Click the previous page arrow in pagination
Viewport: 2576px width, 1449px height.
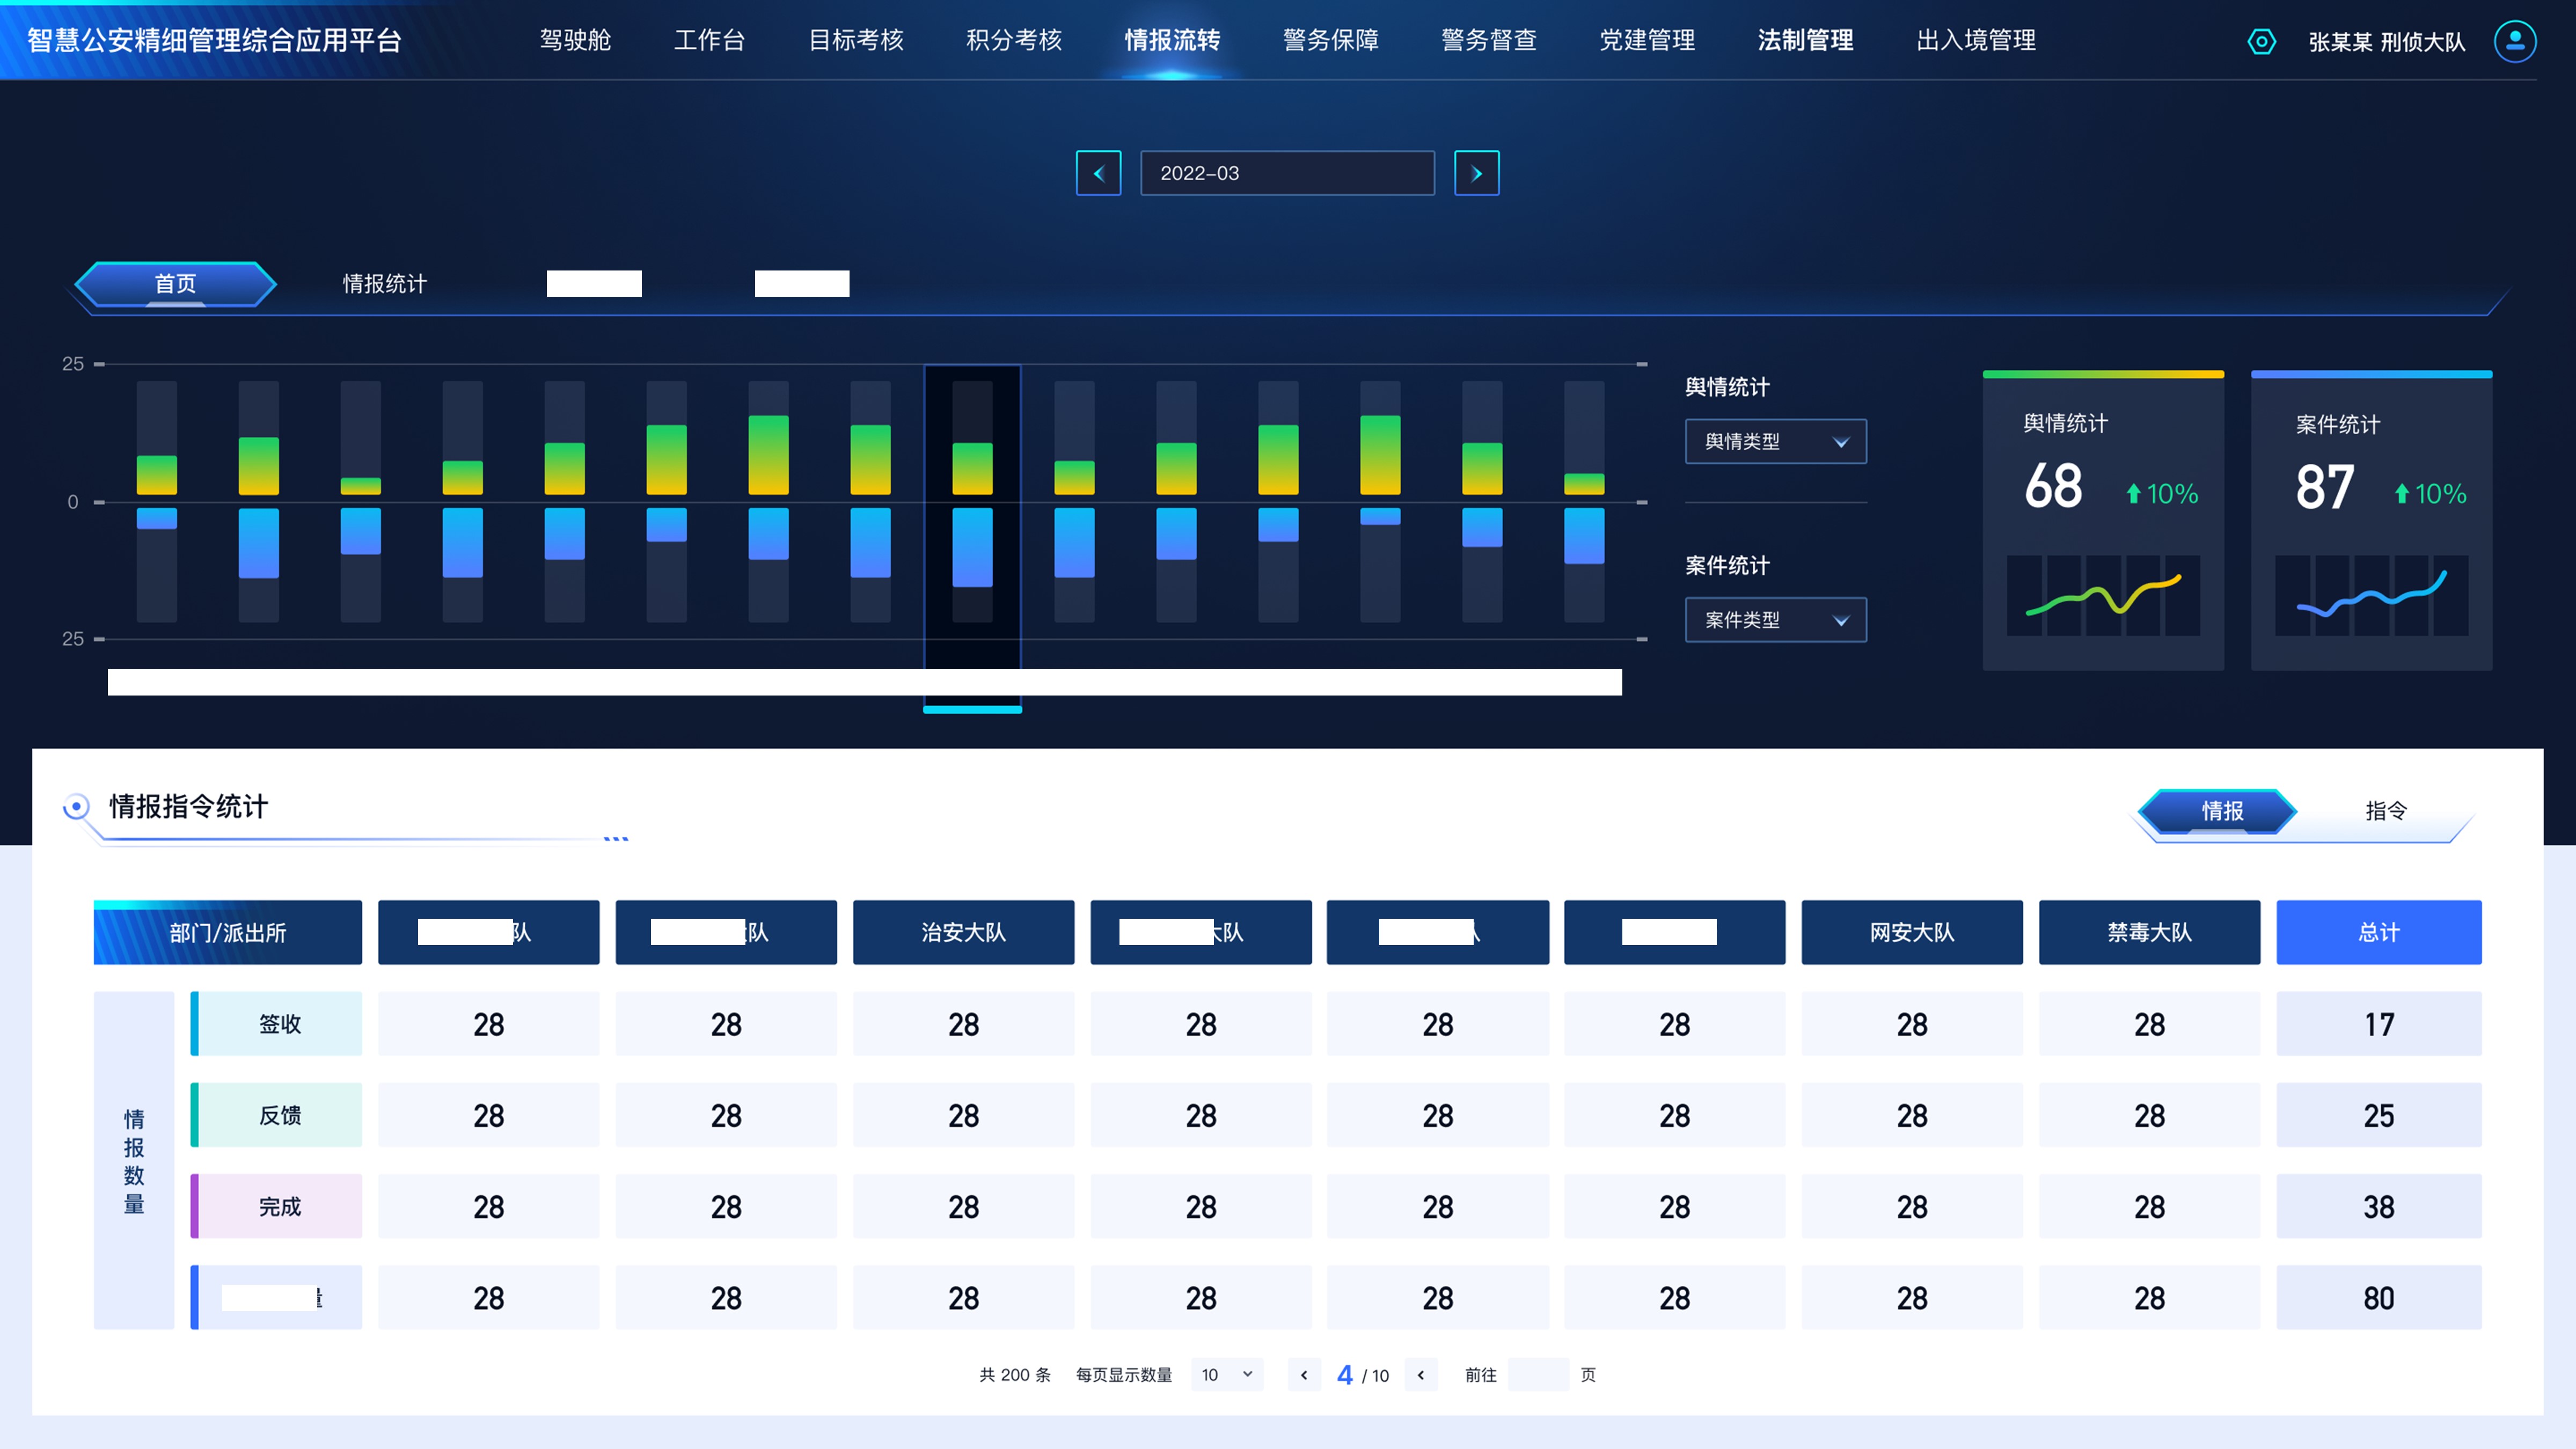click(x=1304, y=1375)
